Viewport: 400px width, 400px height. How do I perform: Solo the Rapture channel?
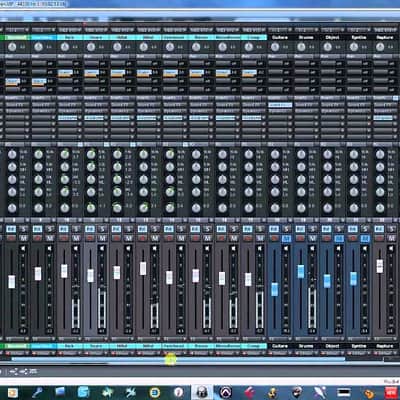392,229
